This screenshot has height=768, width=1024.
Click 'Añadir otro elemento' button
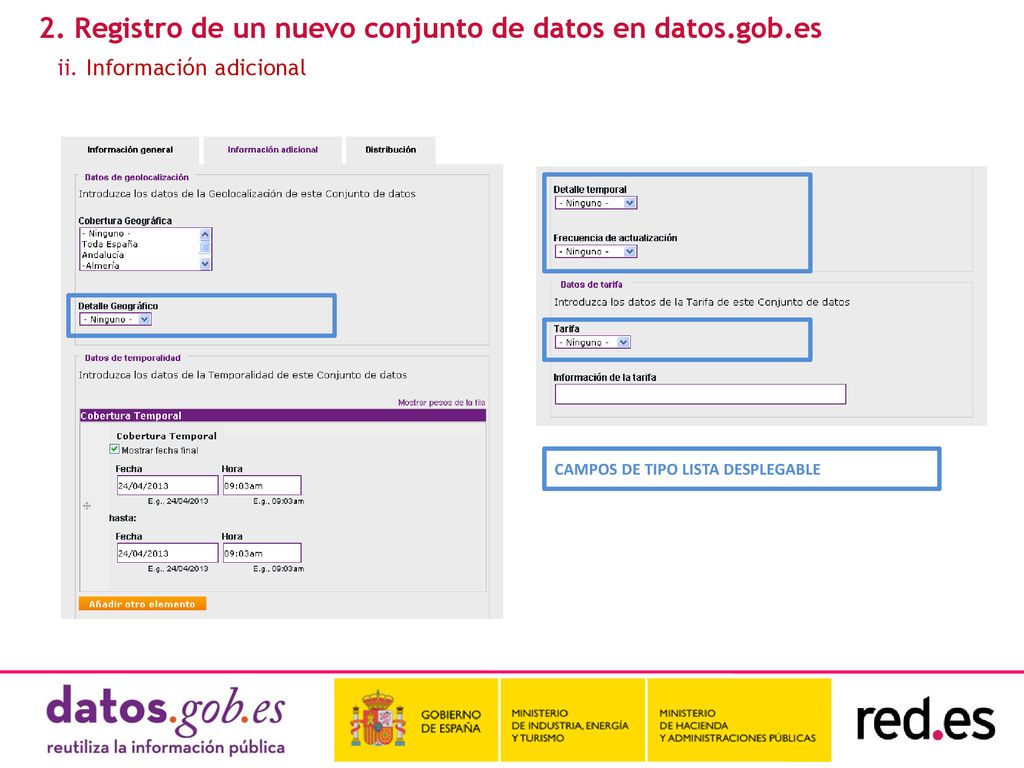click(142, 603)
